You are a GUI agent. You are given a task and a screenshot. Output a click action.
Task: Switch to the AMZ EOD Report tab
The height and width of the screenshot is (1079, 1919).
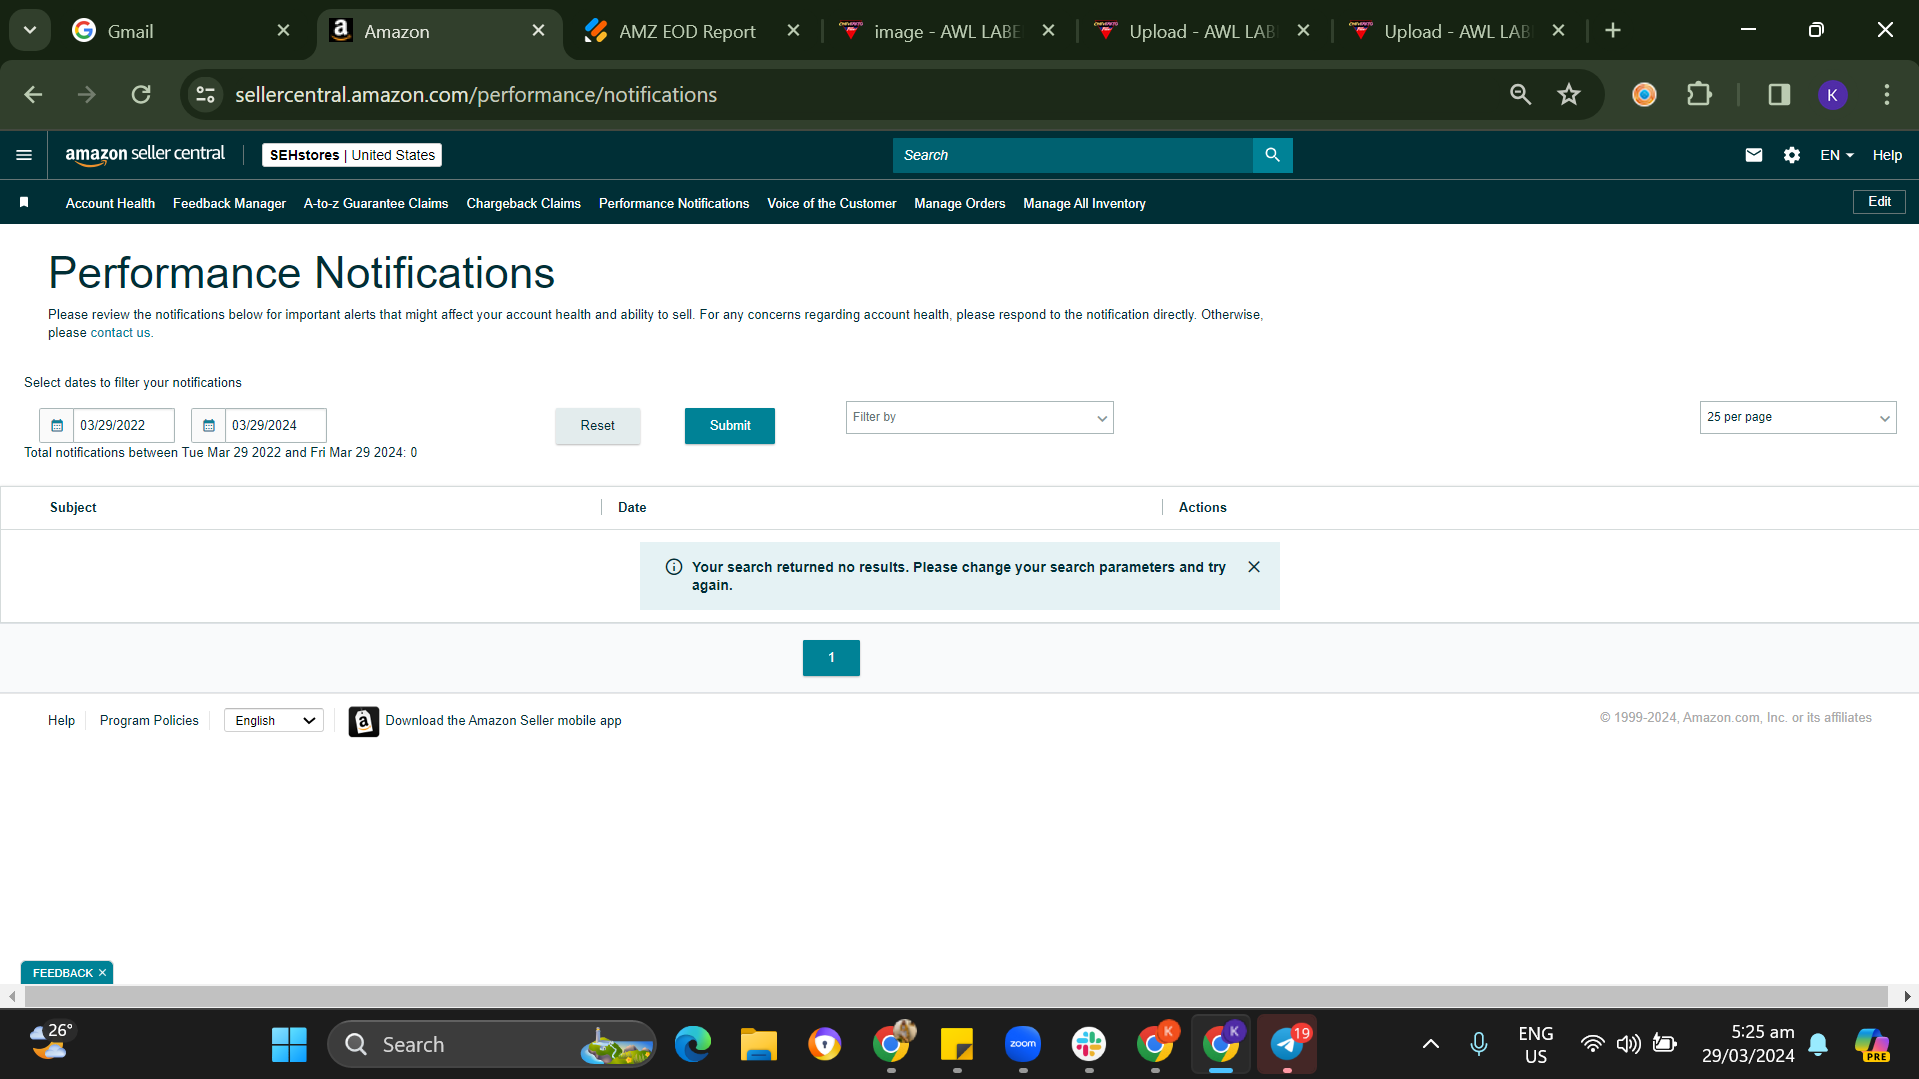click(692, 31)
